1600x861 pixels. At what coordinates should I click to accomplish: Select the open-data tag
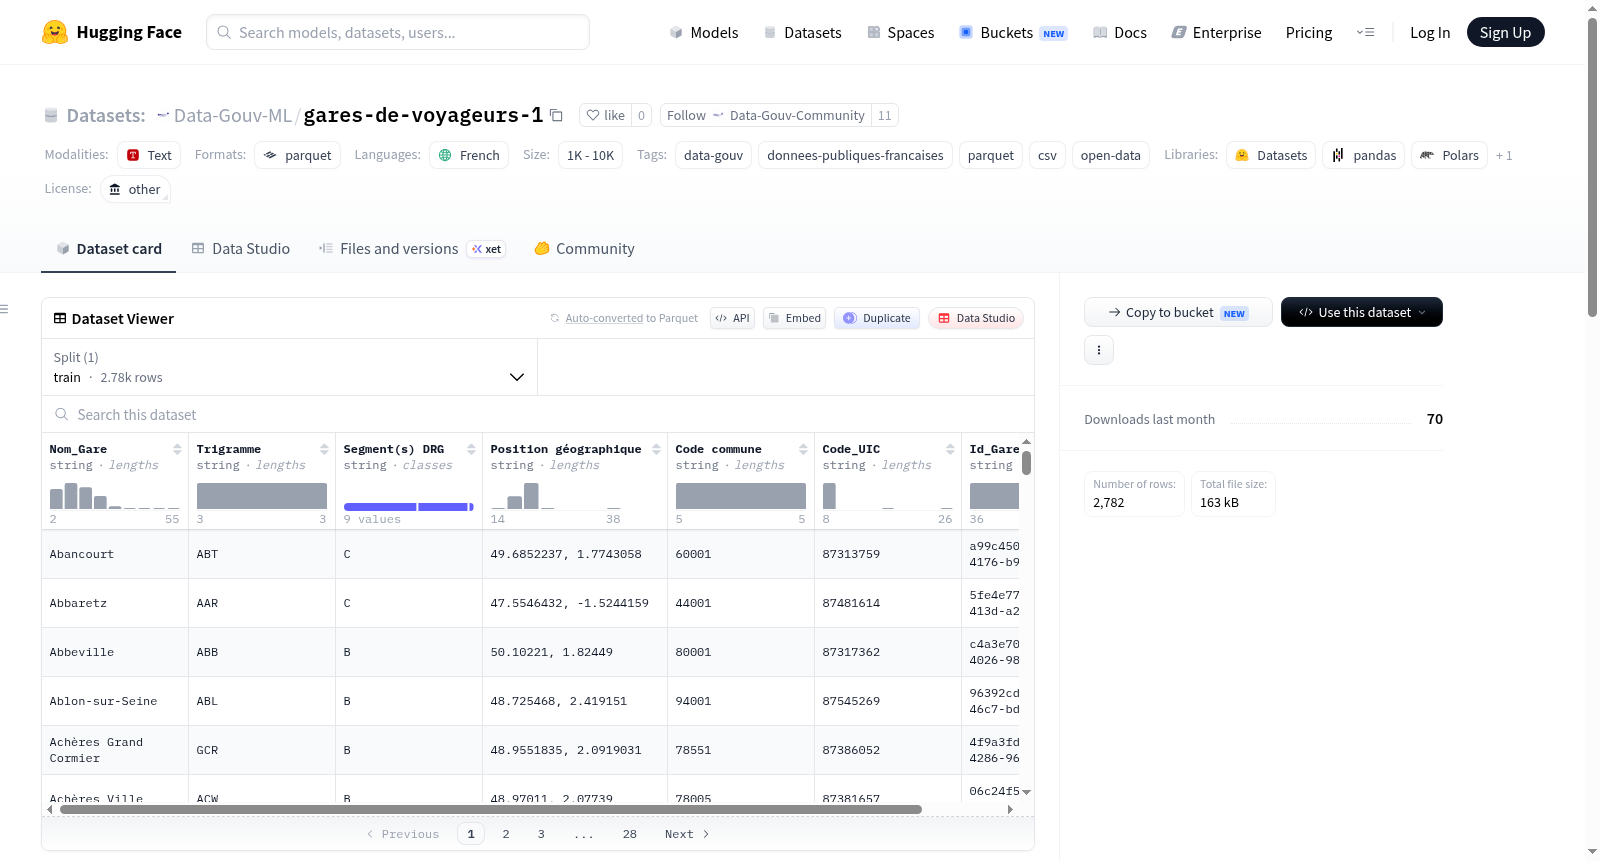click(x=1110, y=155)
